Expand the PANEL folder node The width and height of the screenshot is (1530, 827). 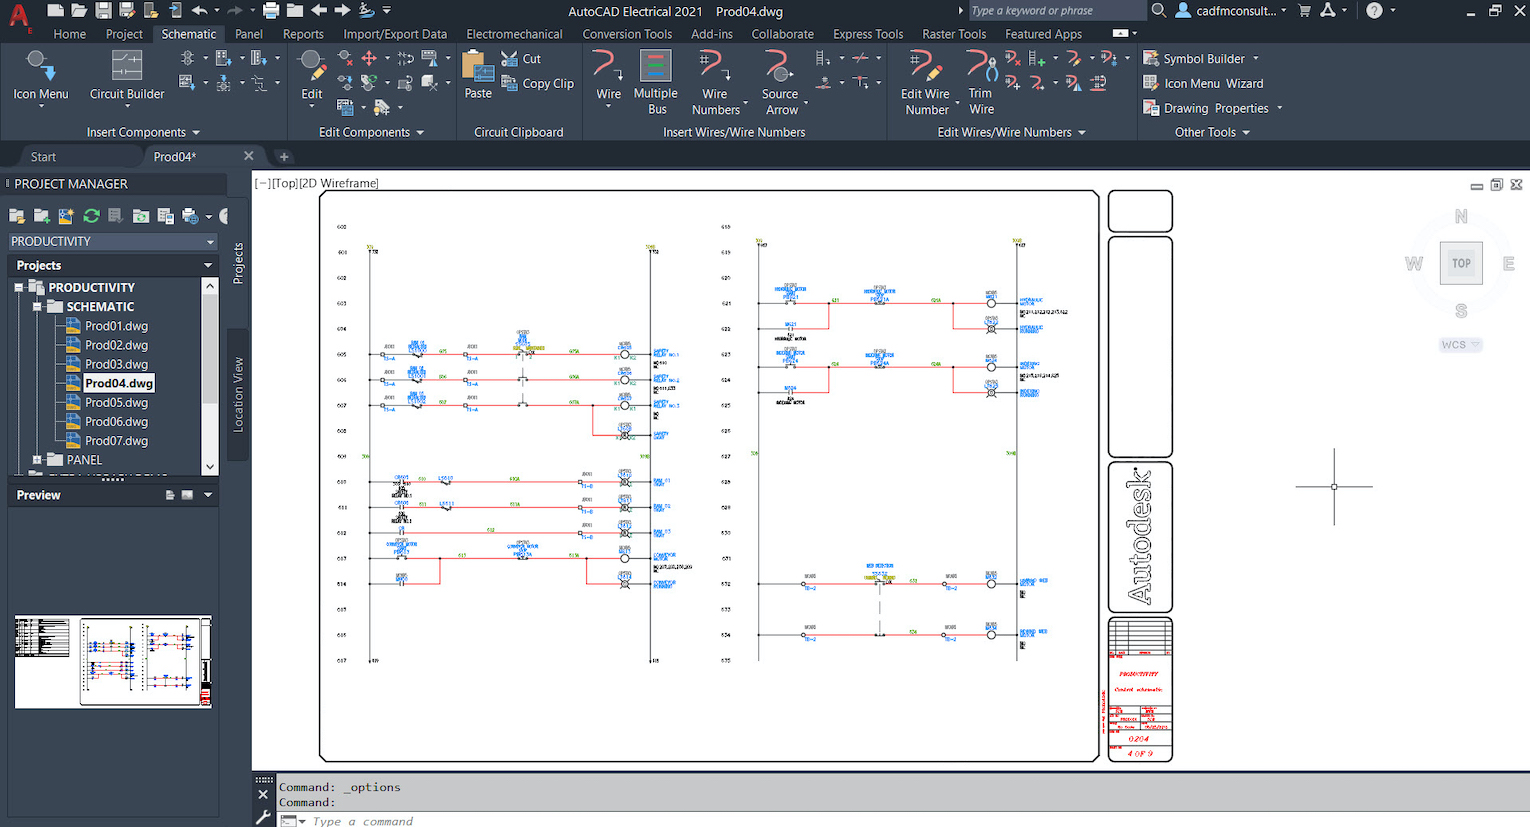coord(37,460)
